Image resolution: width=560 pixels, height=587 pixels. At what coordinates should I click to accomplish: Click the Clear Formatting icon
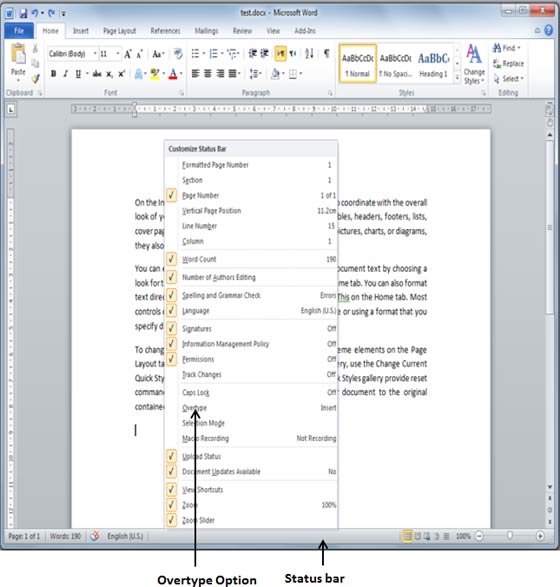point(178,54)
